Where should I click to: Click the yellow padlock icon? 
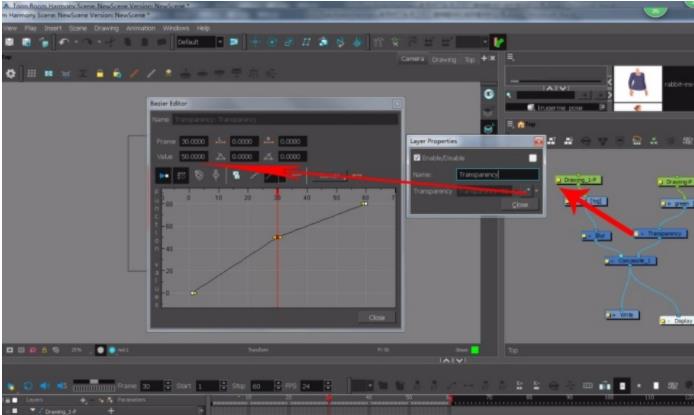(100, 74)
